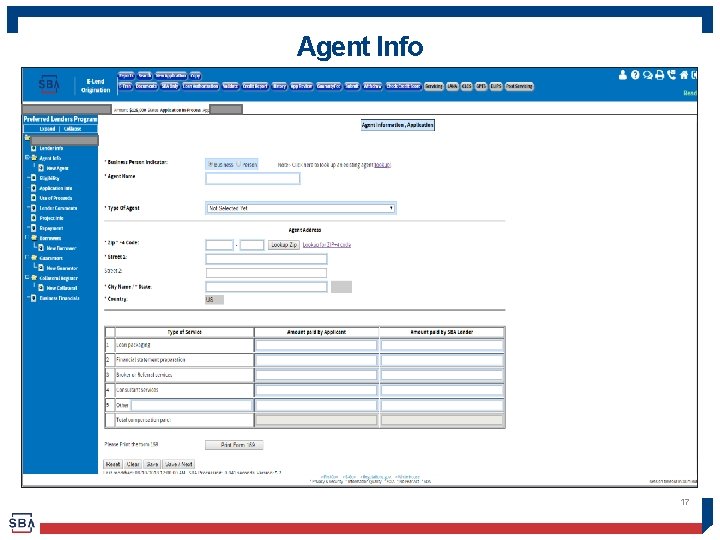Open the Credit Report tab
The width and height of the screenshot is (720, 540).
click(255, 86)
